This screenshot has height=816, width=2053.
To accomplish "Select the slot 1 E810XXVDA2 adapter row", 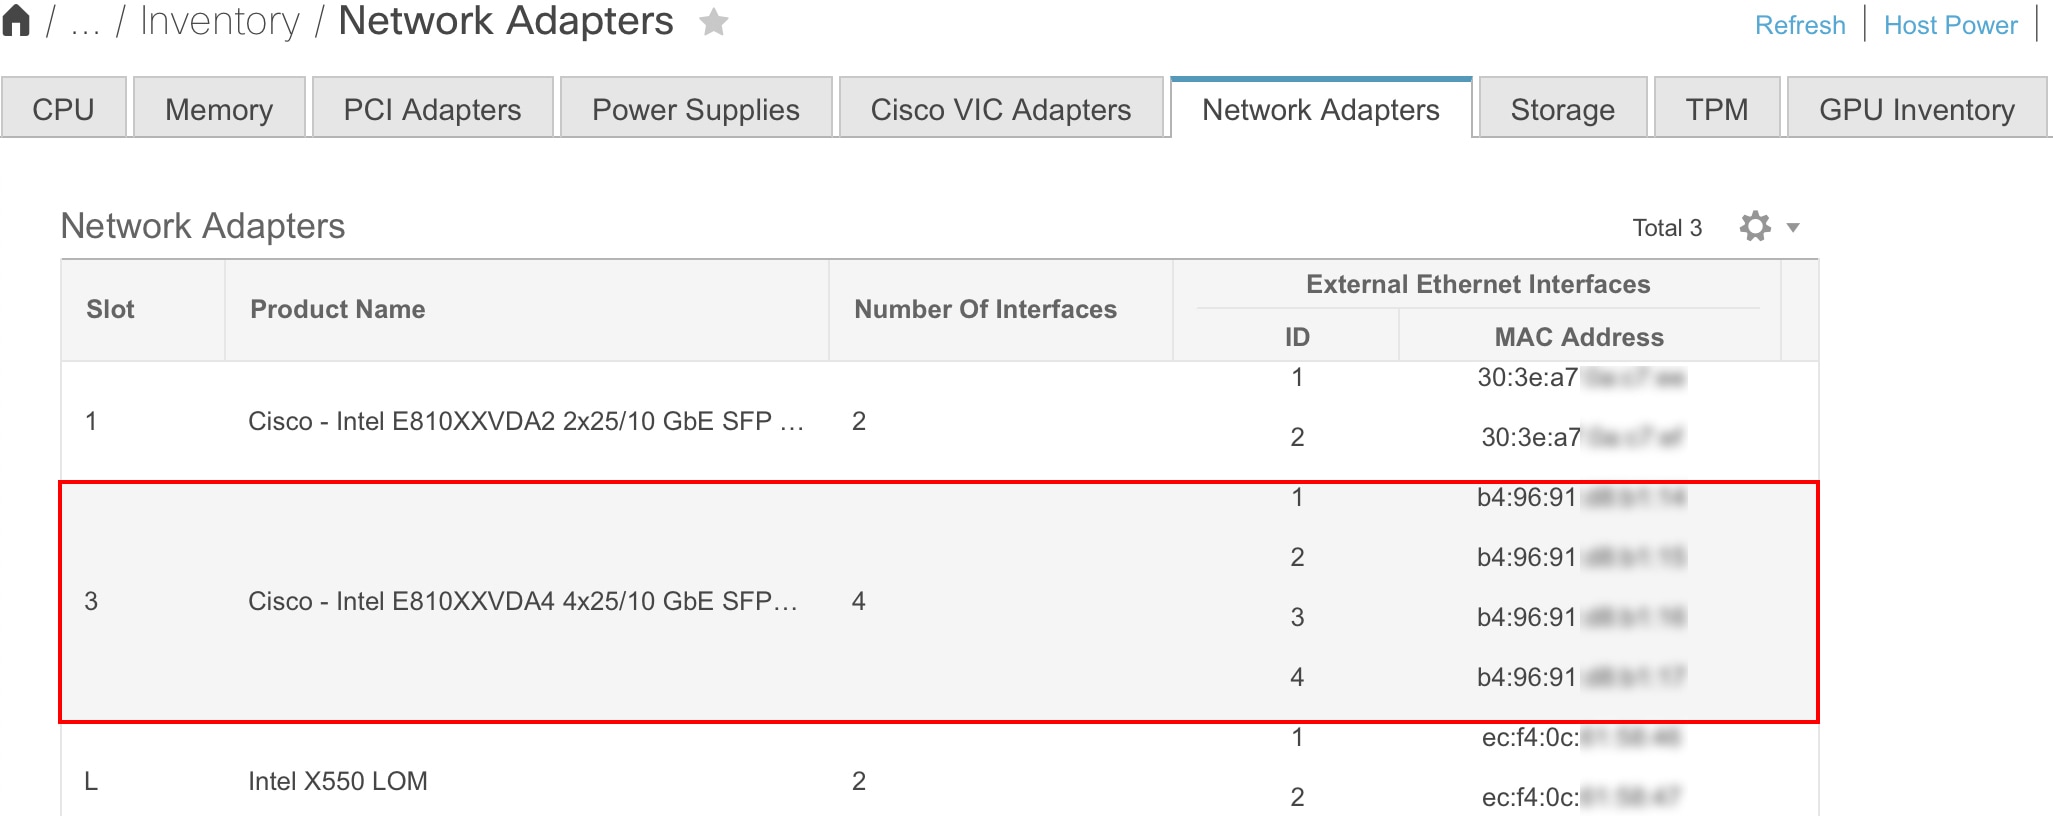I will pyautogui.click(x=525, y=421).
